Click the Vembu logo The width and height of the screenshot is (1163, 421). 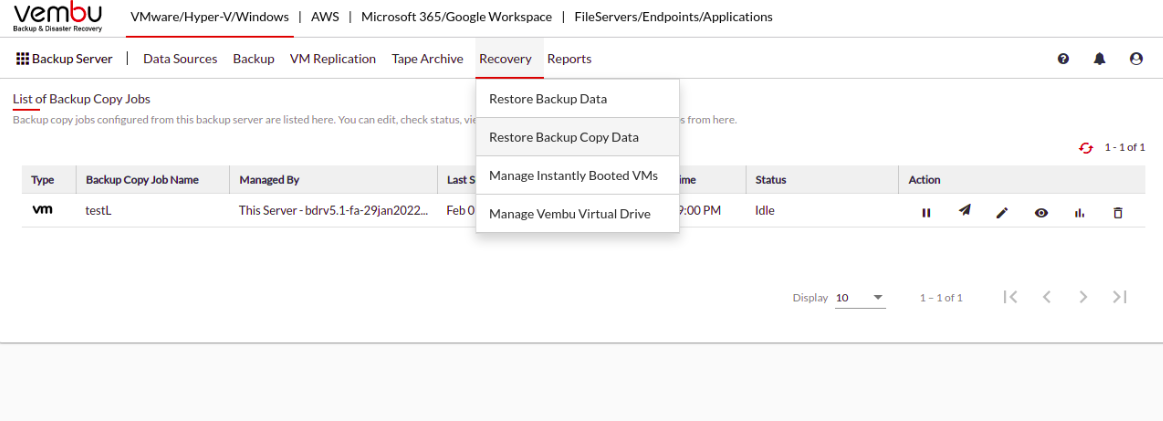[58, 18]
